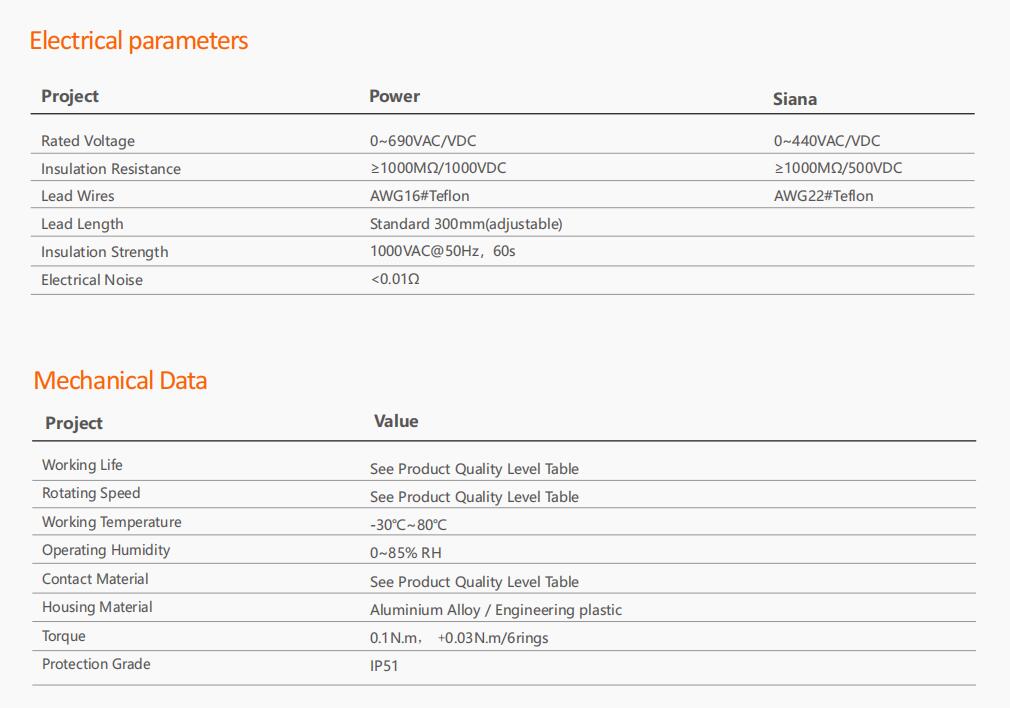Select the value 'AWG16#Teflon'
This screenshot has height=708, width=1010.
(419, 196)
